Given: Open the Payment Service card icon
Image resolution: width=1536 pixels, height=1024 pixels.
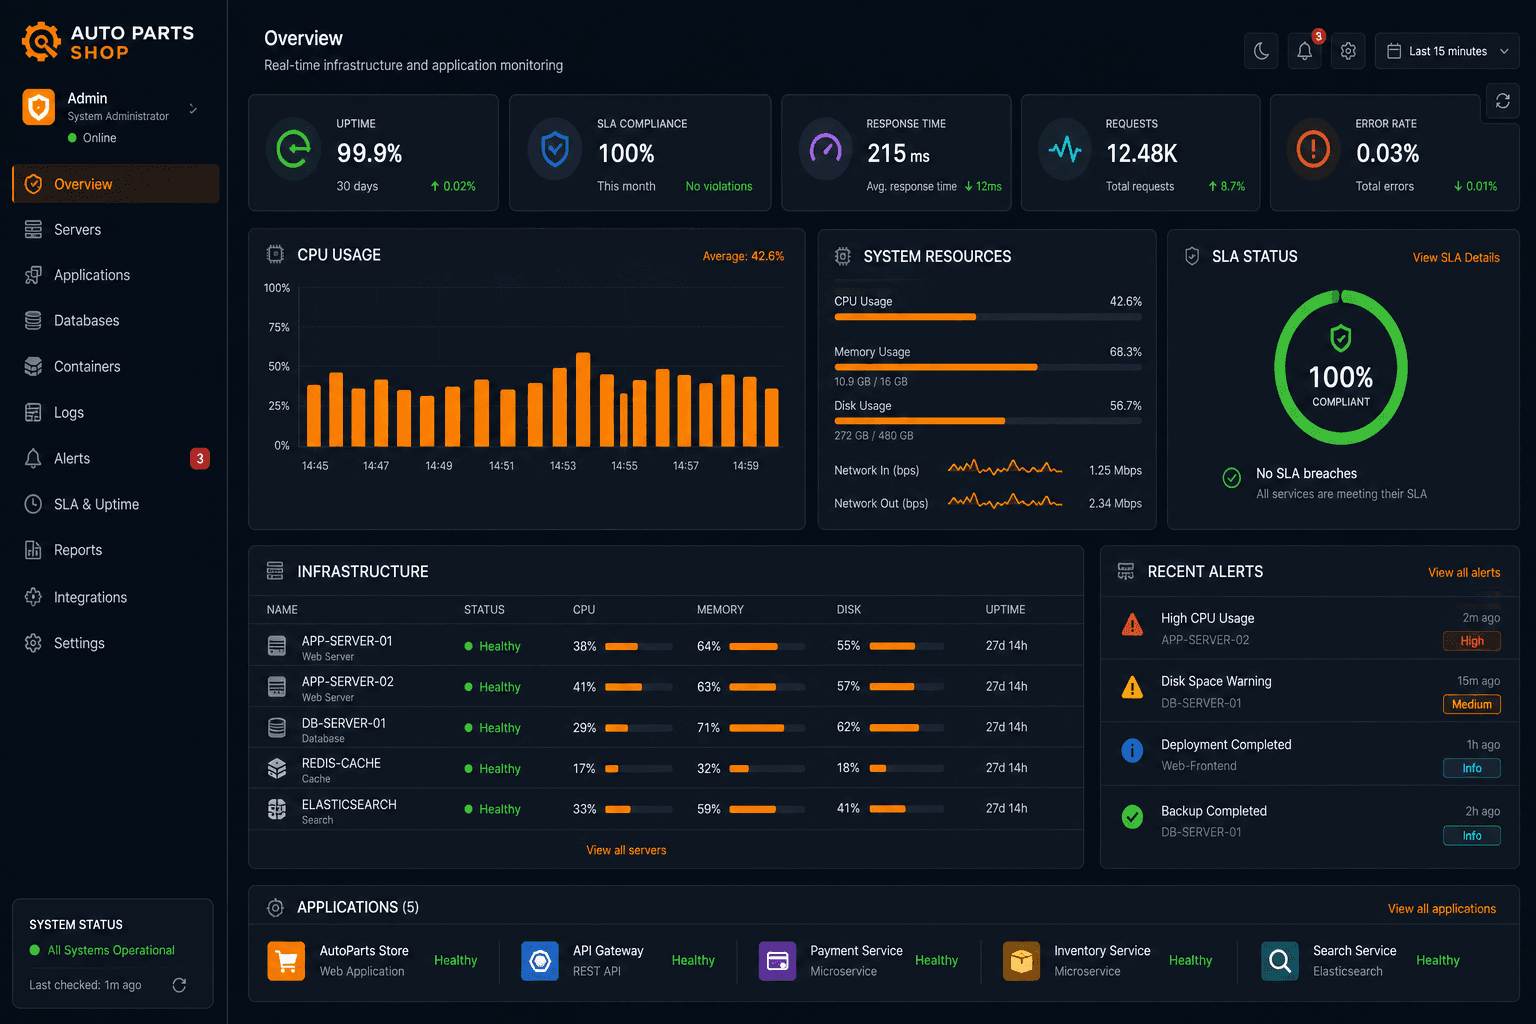Looking at the screenshot, I should pos(777,961).
